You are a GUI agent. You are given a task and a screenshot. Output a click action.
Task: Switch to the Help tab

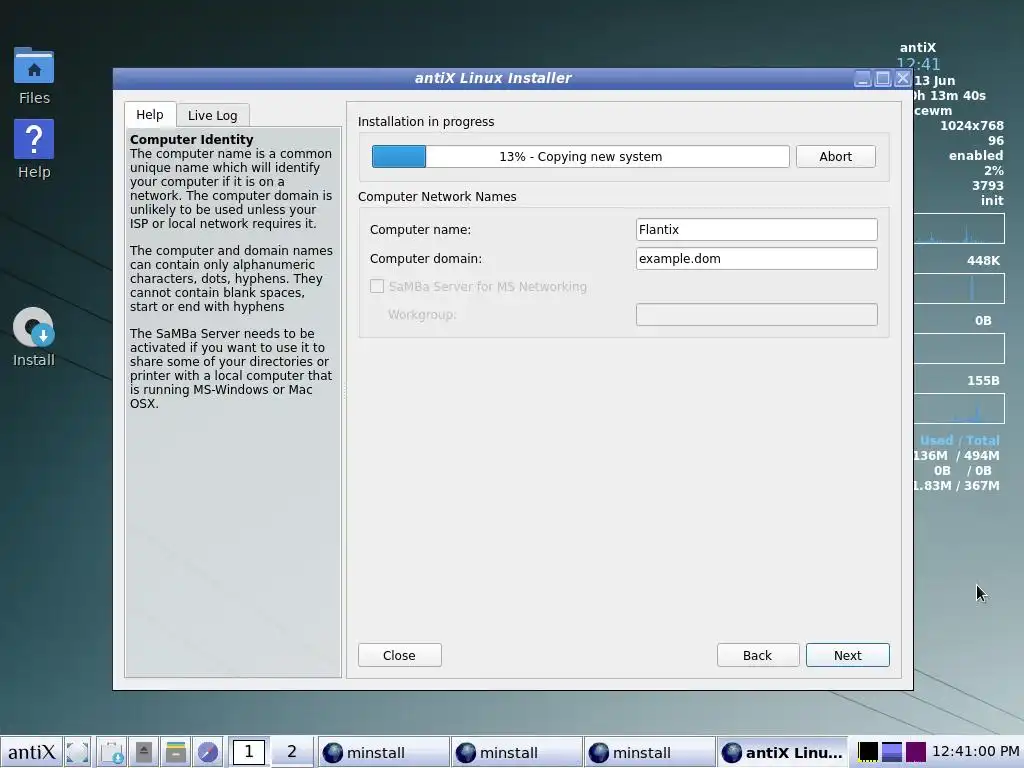150,114
